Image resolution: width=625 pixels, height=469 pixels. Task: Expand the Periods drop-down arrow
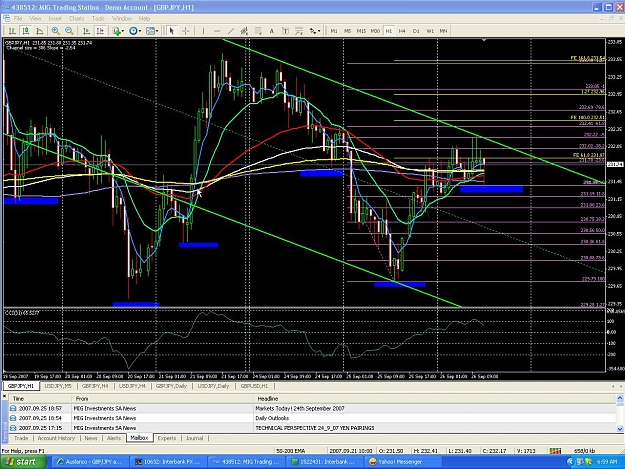(140, 31)
